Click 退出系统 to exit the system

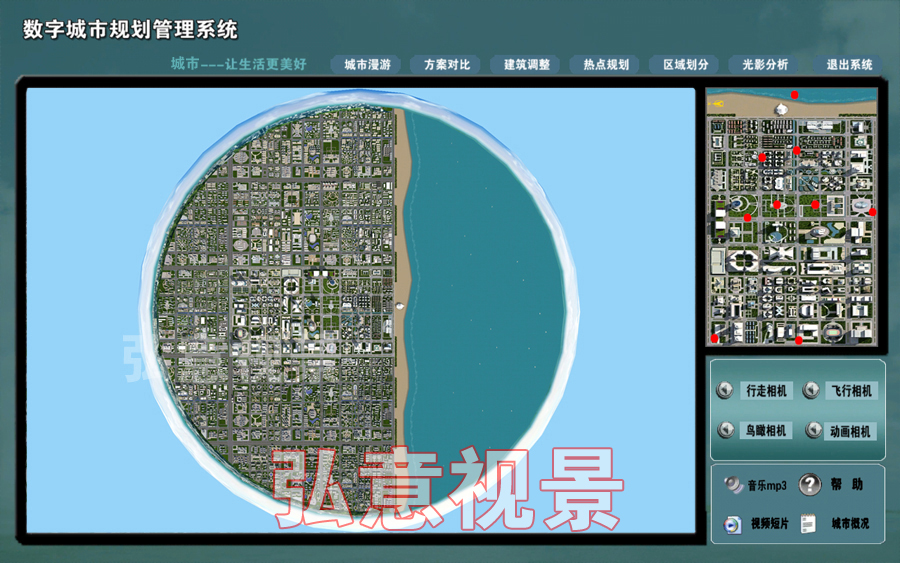(848, 65)
